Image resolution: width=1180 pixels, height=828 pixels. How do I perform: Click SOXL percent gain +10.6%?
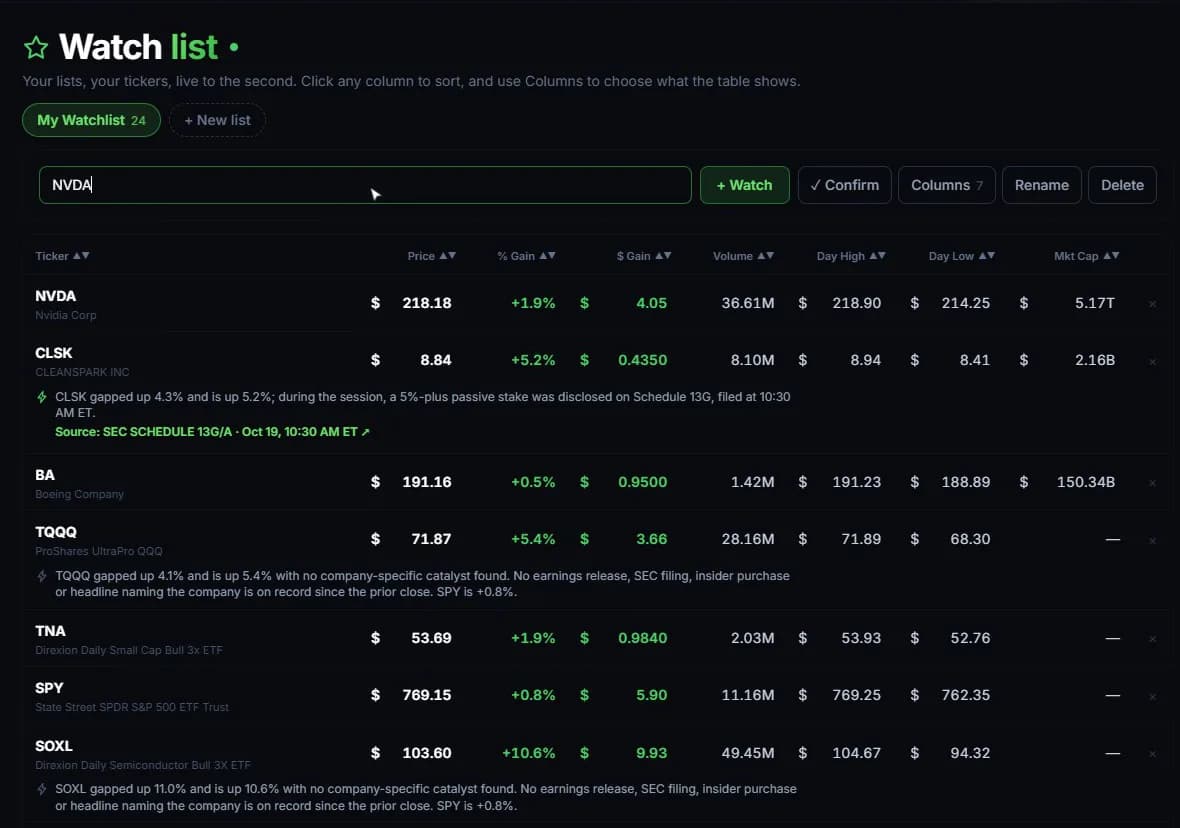528,753
